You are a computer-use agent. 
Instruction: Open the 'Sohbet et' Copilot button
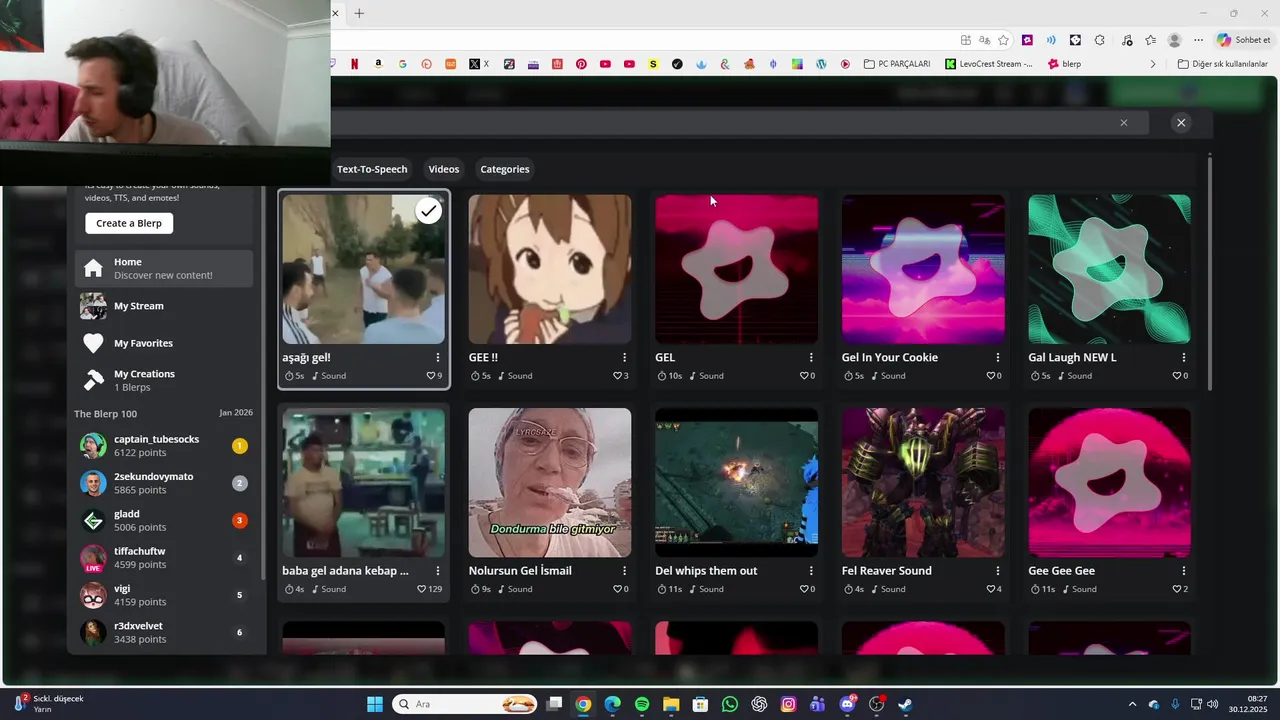pyautogui.click(x=1244, y=40)
